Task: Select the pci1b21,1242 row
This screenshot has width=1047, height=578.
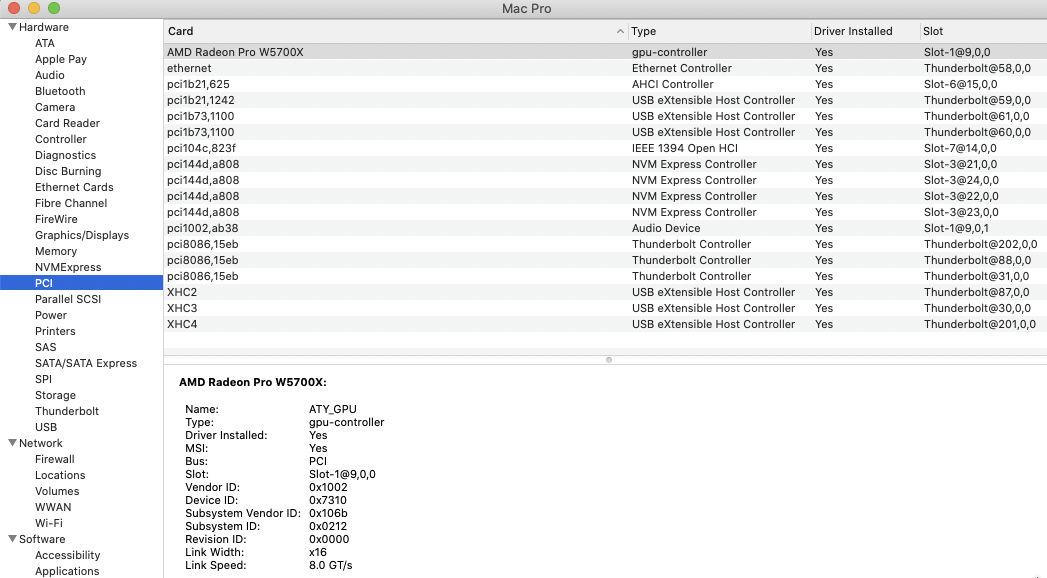Action: coord(605,100)
